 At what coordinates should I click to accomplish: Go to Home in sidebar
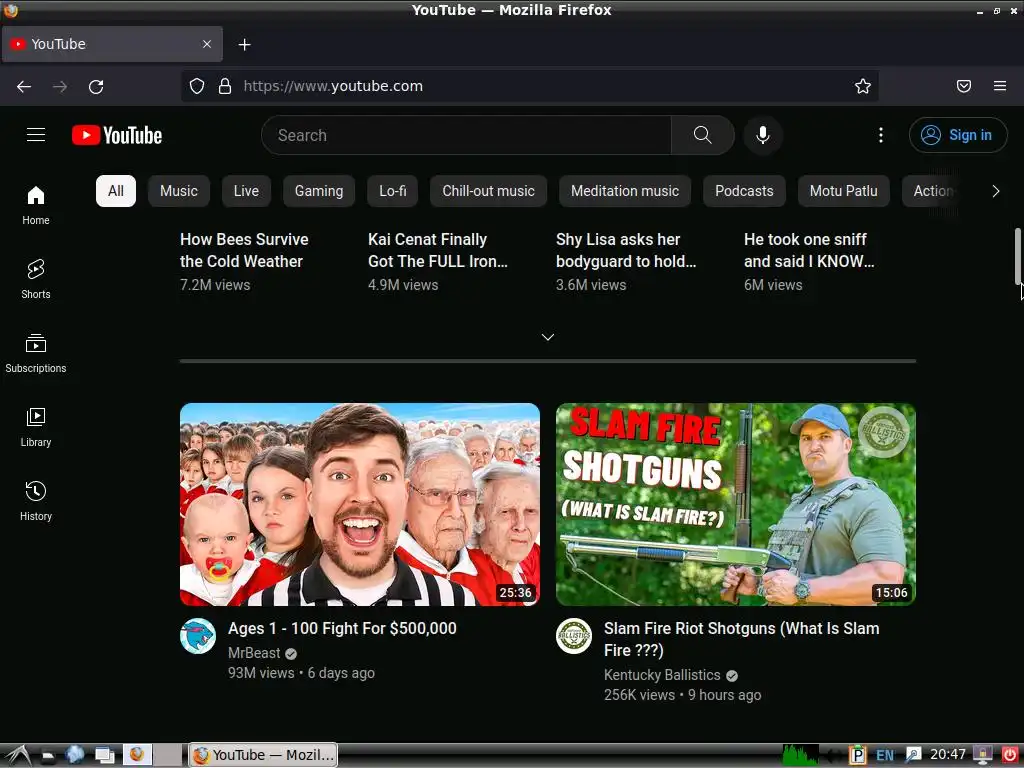click(x=36, y=205)
